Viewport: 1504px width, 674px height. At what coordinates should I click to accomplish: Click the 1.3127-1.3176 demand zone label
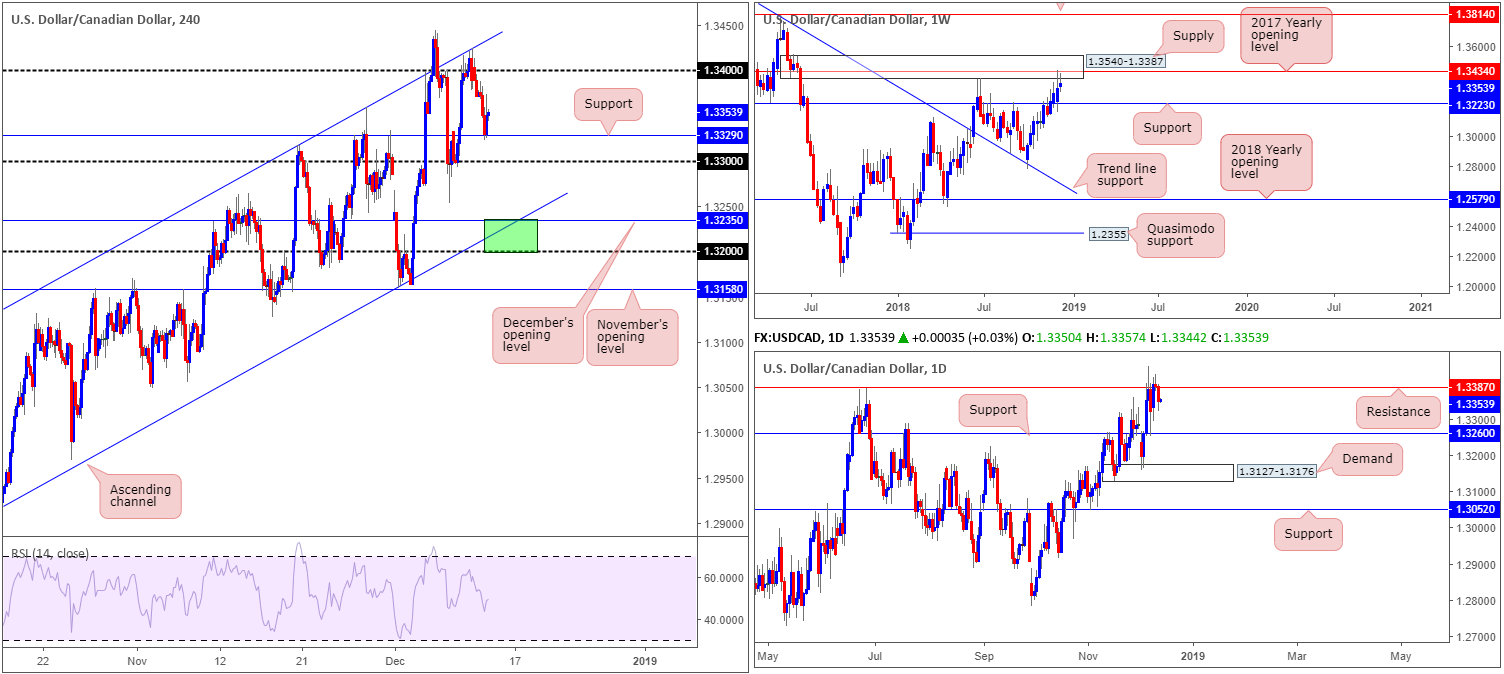[x=1276, y=471]
